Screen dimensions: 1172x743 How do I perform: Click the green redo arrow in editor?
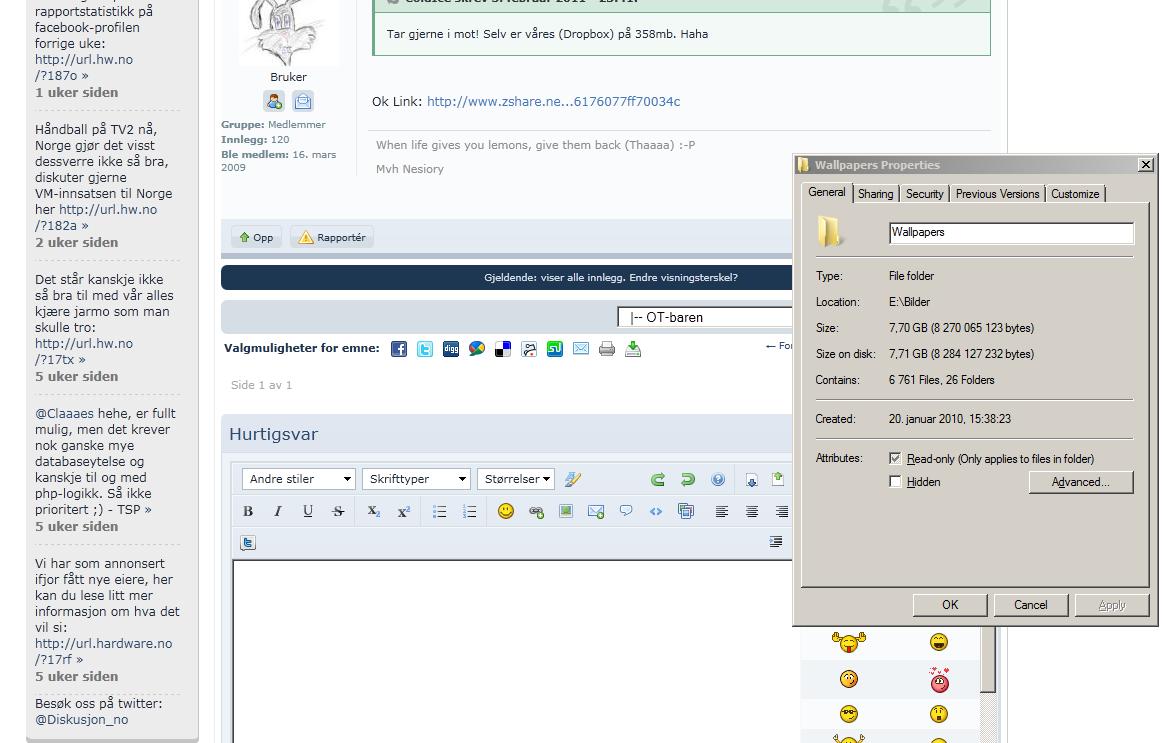coord(658,479)
